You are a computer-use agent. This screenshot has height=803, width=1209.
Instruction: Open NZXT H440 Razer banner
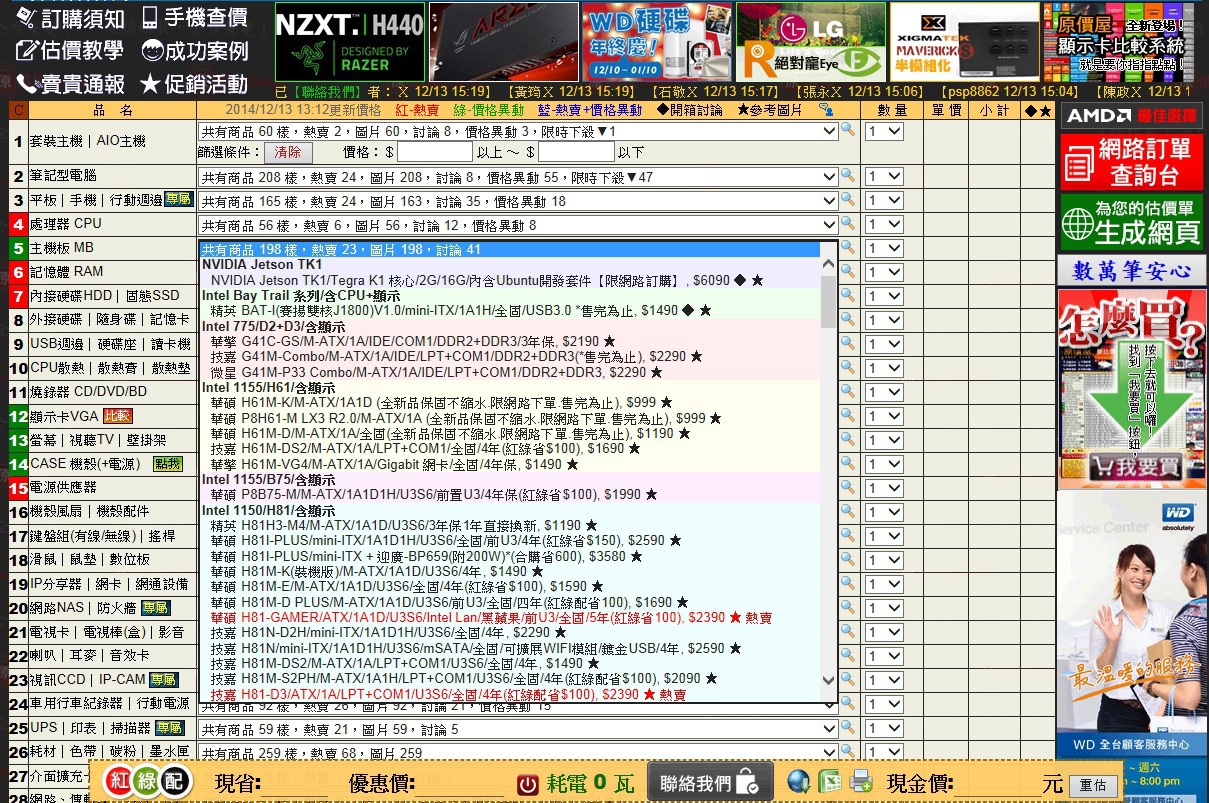point(350,42)
